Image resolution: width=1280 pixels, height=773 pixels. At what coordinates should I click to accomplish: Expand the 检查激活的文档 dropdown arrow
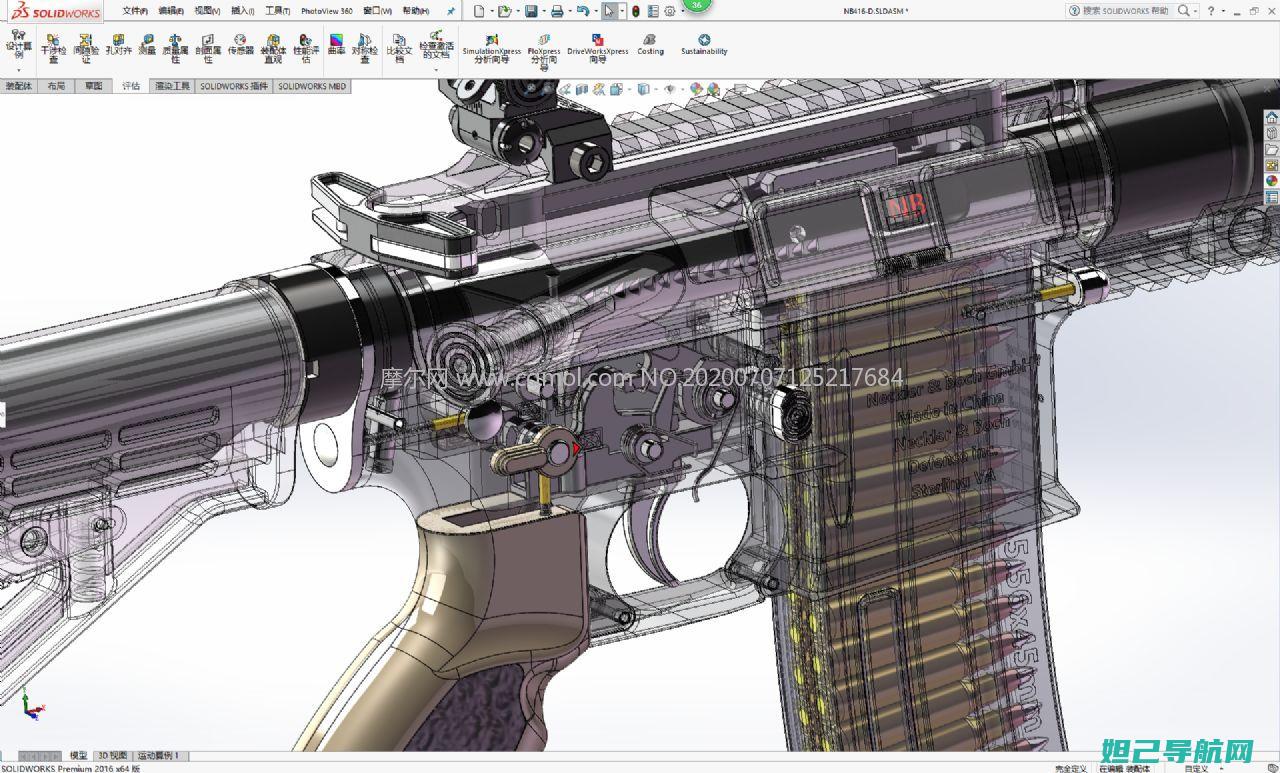pos(436,69)
